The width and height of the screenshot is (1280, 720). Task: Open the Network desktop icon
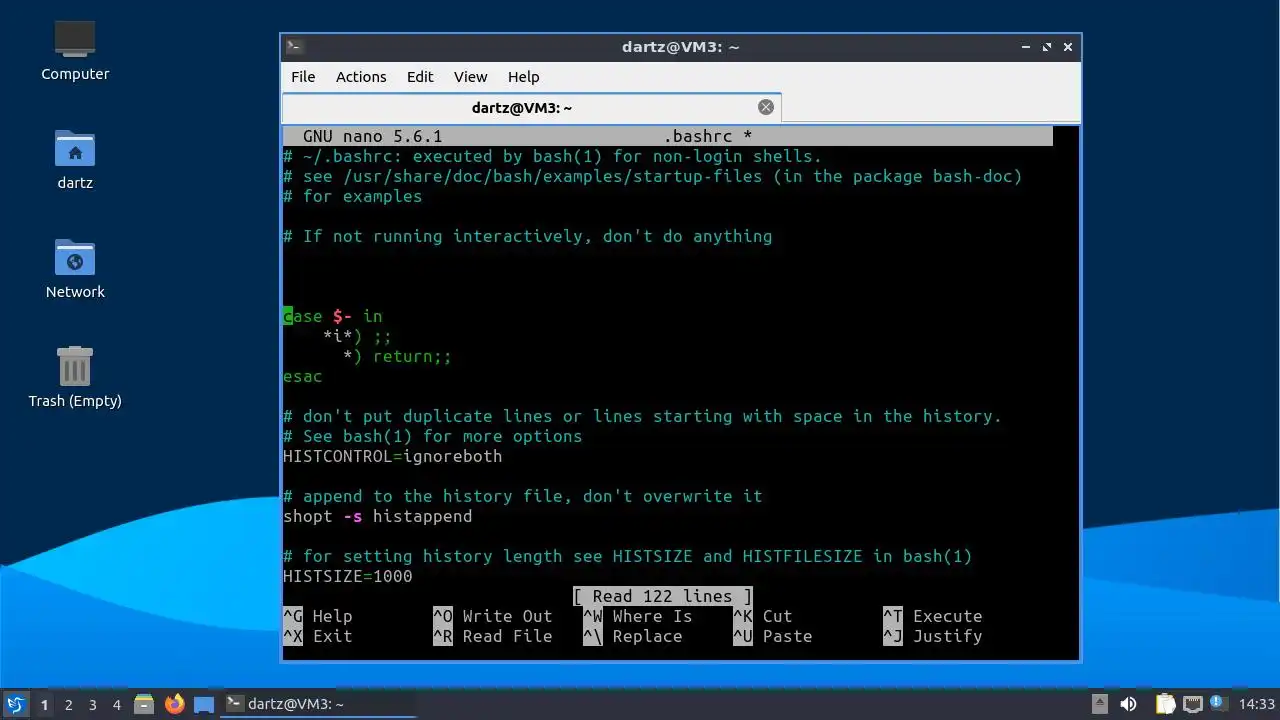[75, 268]
